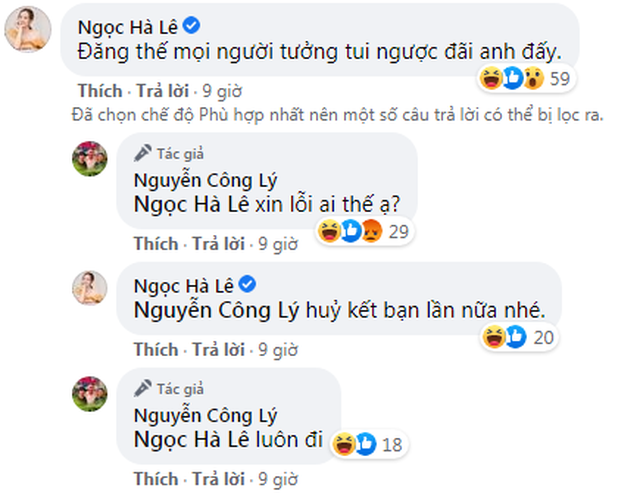The width and height of the screenshot is (640, 494).
Task: Click the reaction icons beside the count 18
Action: click(x=354, y=444)
